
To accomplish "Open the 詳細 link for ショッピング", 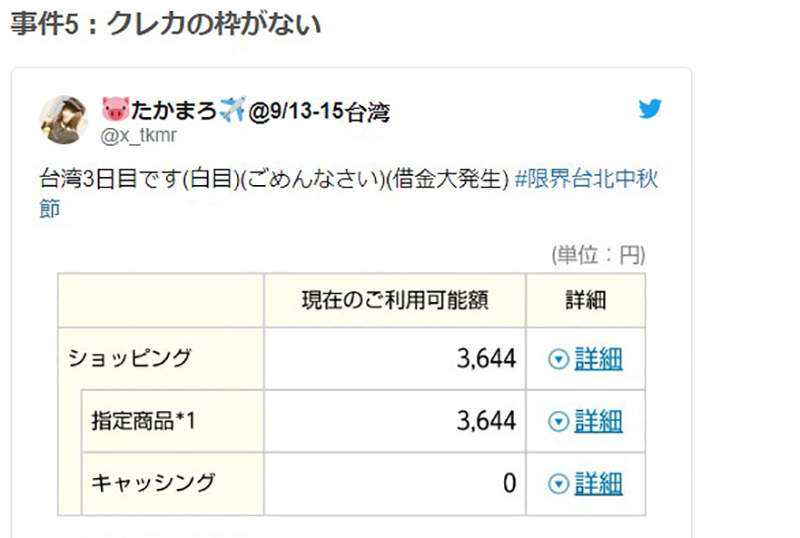I will (x=598, y=359).
